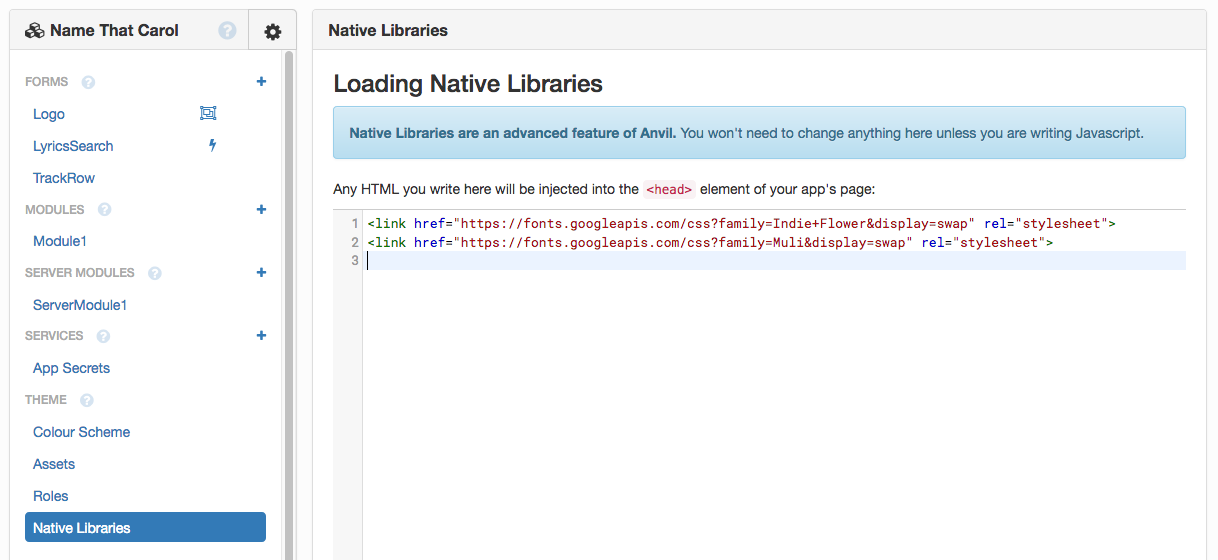
Task: Add a new server module via plus icon
Action: [x=261, y=273]
